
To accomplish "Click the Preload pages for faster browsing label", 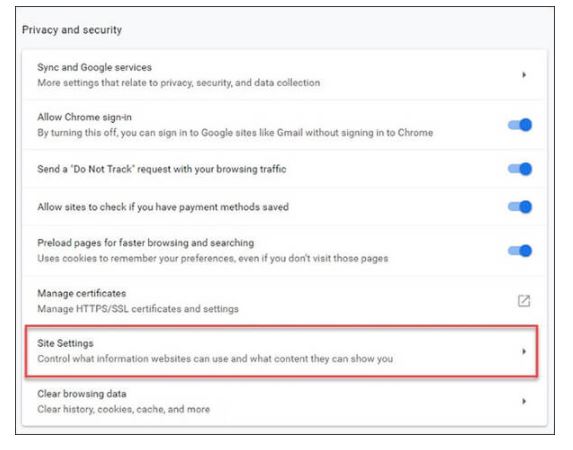I will 145,243.
